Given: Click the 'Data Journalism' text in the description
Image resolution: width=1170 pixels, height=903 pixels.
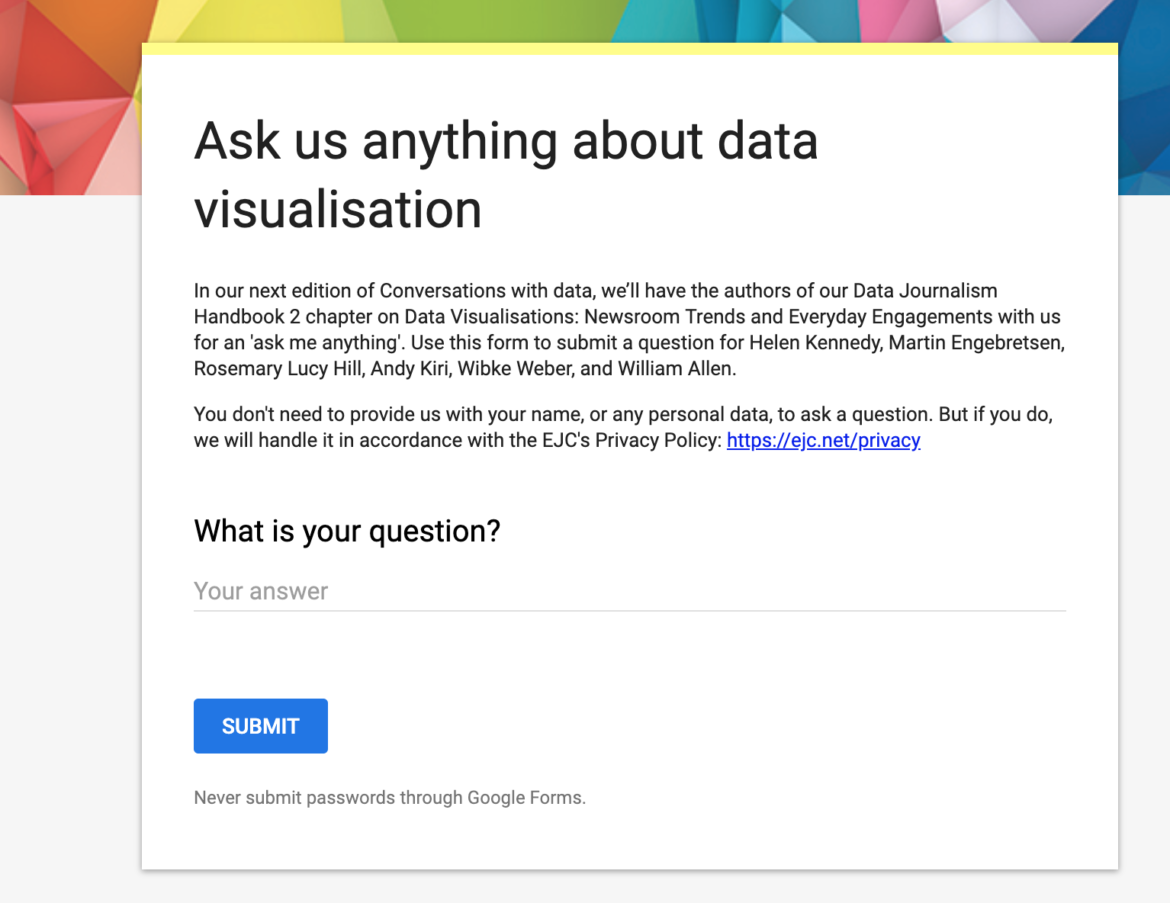Looking at the screenshot, I should pyautogui.click(x=925, y=290).
